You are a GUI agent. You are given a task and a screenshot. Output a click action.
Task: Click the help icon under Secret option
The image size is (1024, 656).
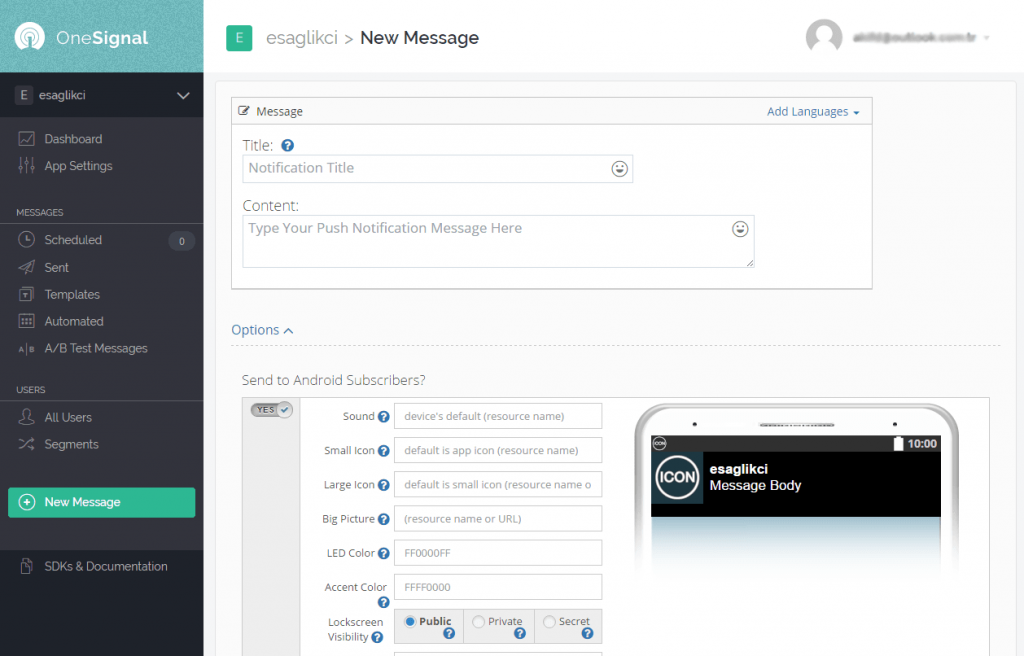tap(587, 633)
